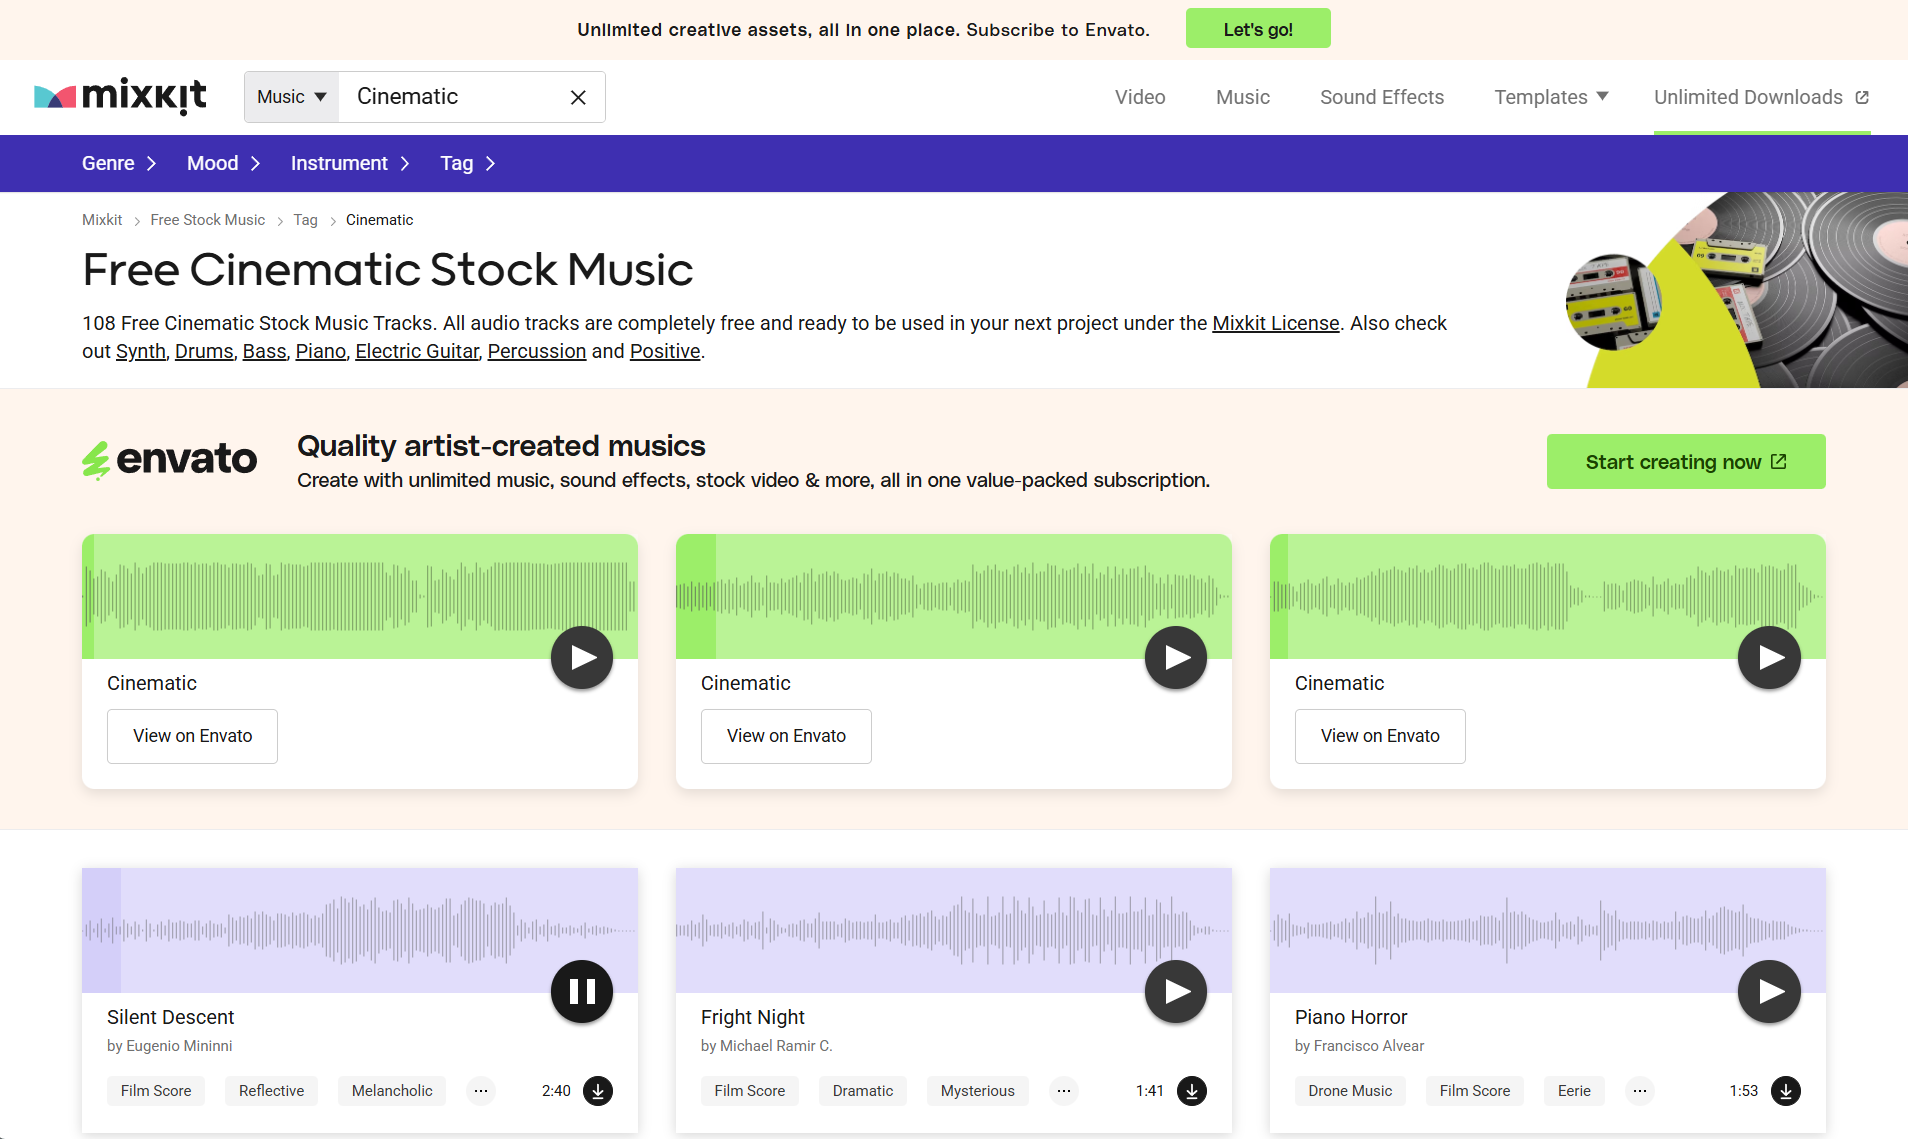Download the Piano Horror track
The image size is (1908, 1139).
tap(1786, 1091)
